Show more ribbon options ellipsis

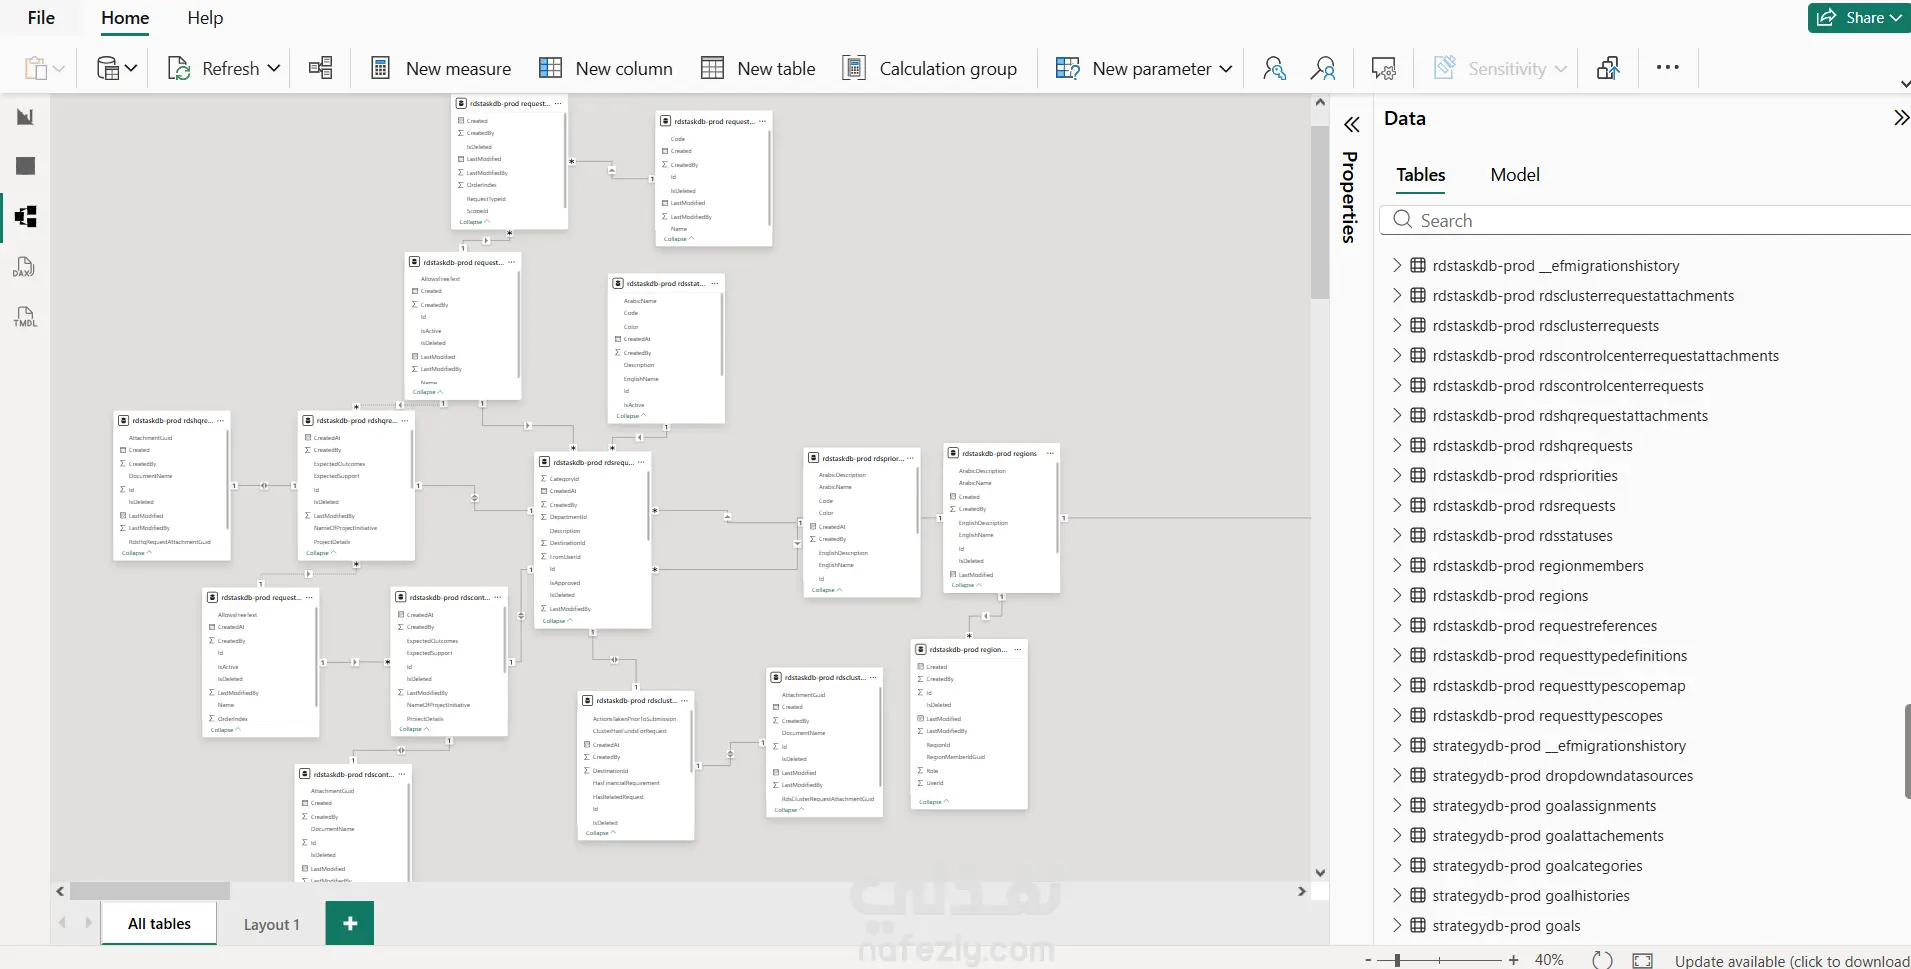tap(1667, 67)
